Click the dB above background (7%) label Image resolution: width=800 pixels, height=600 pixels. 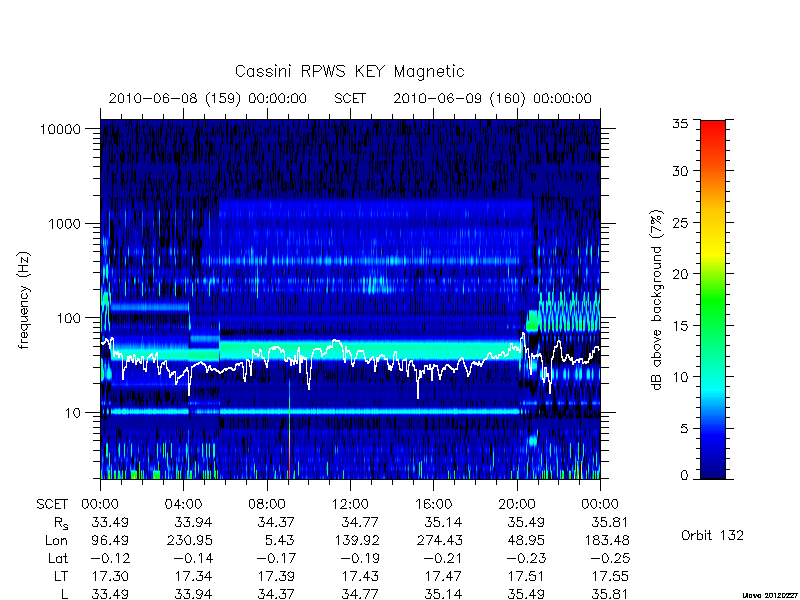pos(657,300)
